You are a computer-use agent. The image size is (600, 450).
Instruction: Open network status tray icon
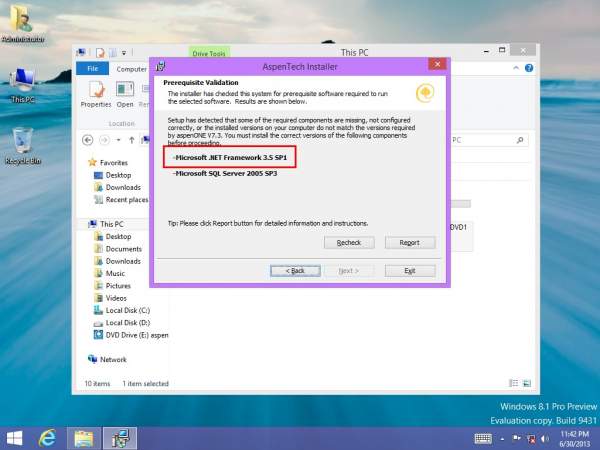tap(531, 439)
